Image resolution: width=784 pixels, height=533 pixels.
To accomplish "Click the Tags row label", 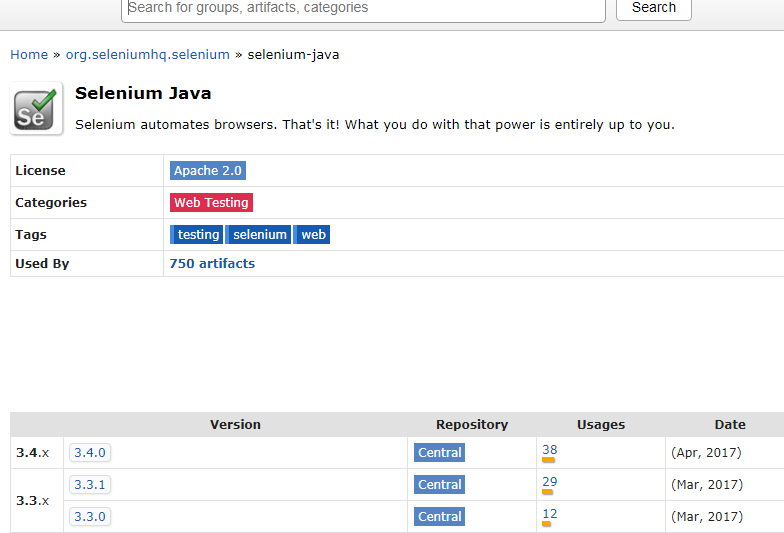I will (30, 234).
